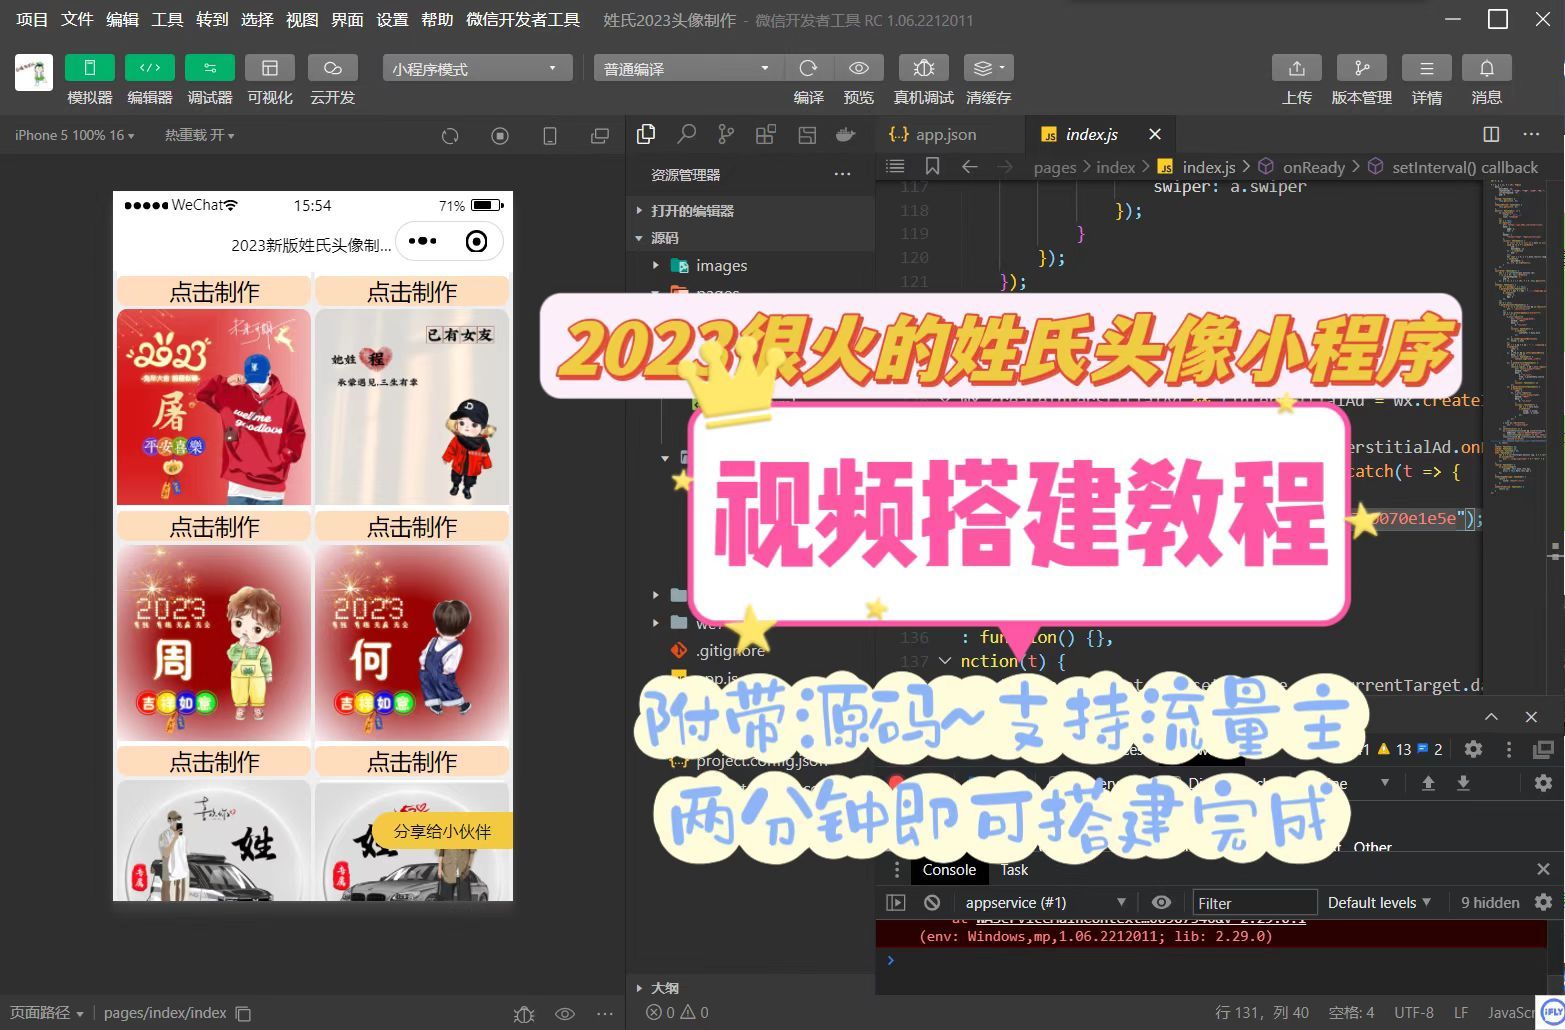
Task: Open the 项目 menu
Action: (x=32, y=19)
